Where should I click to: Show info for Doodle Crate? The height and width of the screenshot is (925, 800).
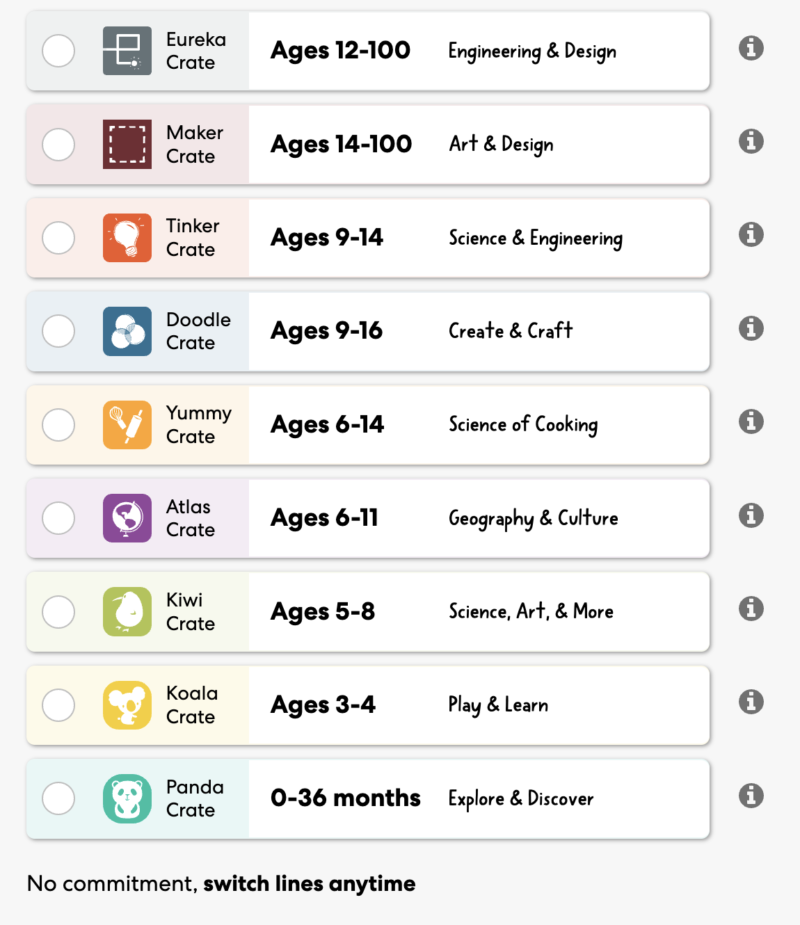pyautogui.click(x=751, y=328)
